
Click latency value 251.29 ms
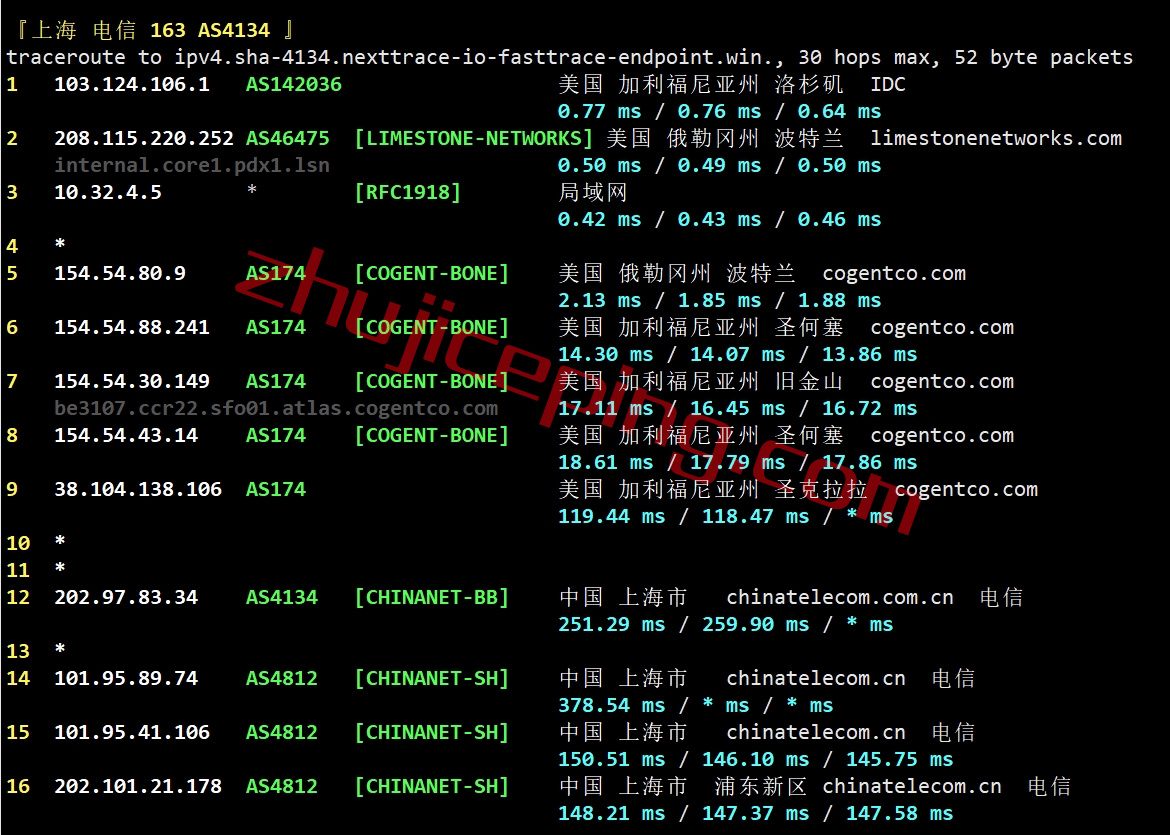(611, 624)
